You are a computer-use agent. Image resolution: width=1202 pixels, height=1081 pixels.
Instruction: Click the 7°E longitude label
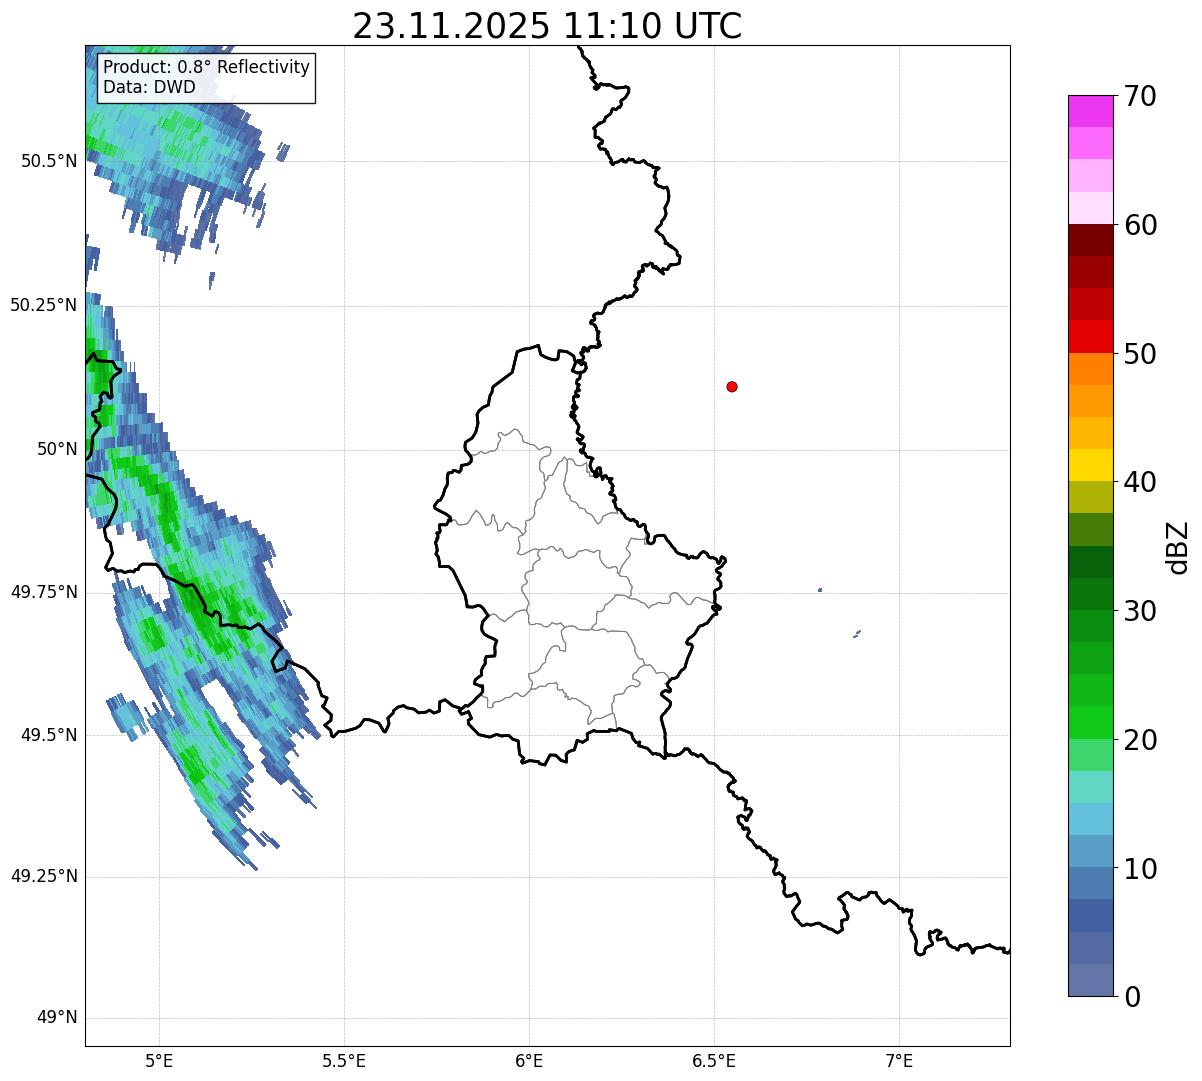coord(899,1061)
